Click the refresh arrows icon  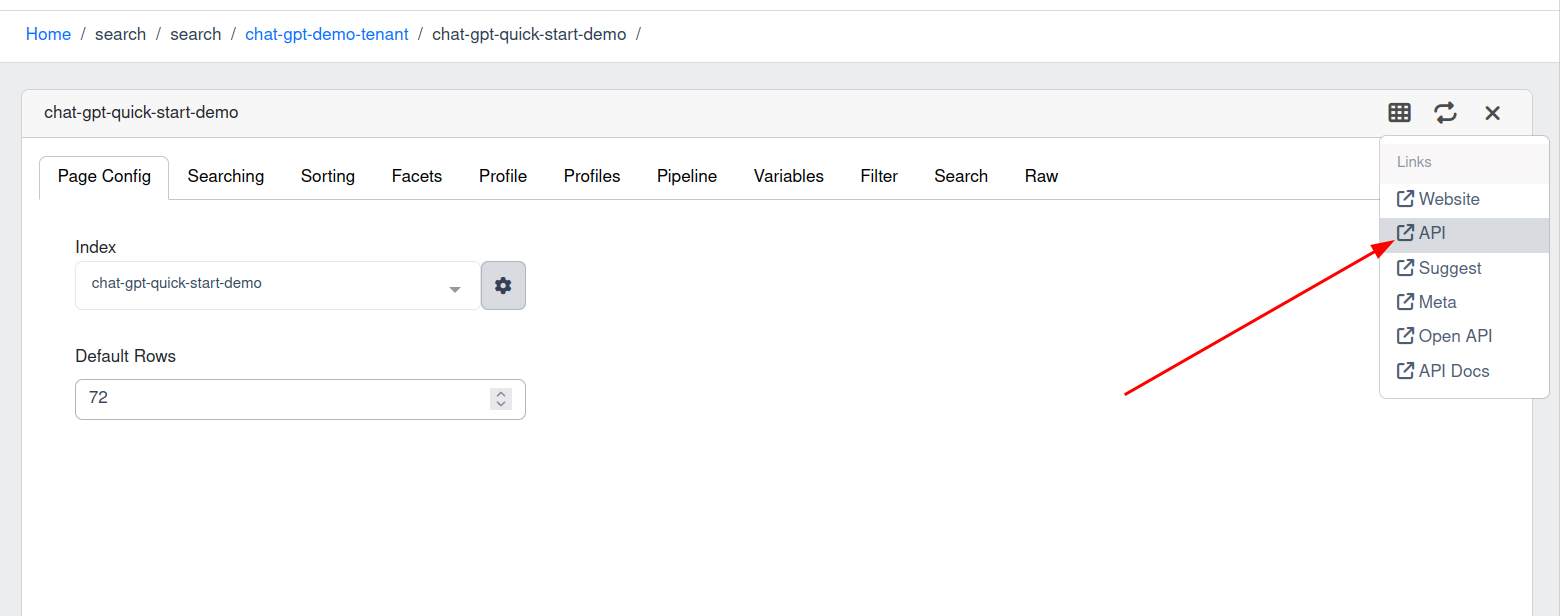pyautogui.click(x=1446, y=113)
